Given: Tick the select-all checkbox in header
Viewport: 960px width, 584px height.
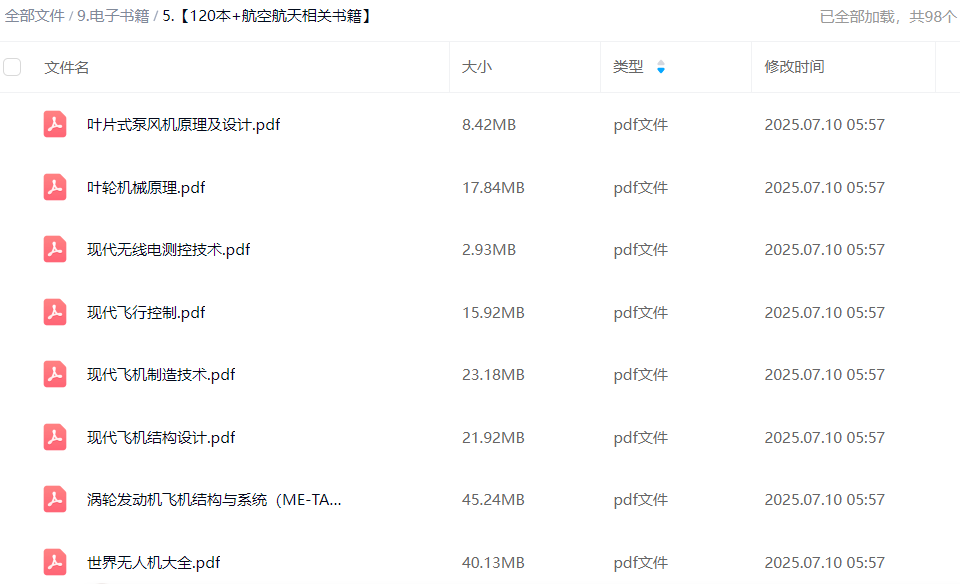Looking at the screenshot, I should [x=12, y=67].
